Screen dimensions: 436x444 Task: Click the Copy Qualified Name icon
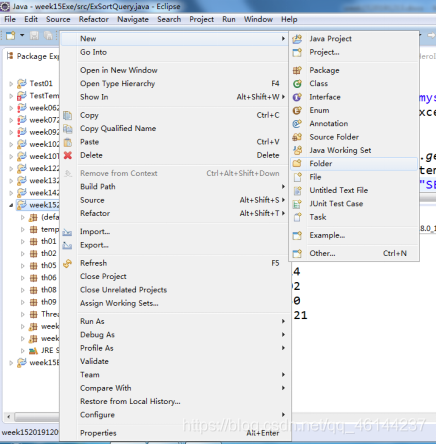tap(68, 129)
